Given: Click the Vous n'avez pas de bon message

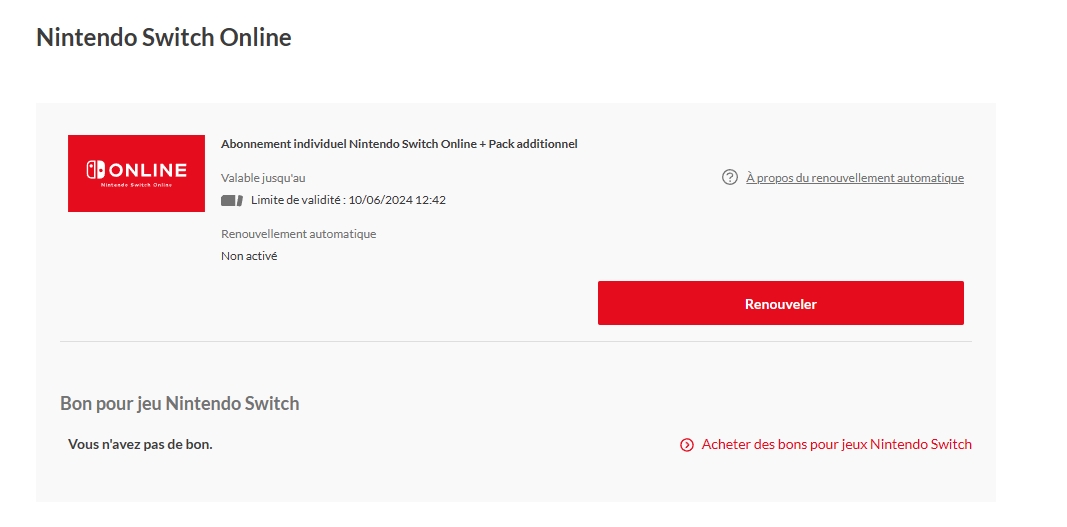Looking at the screenshot, I should [x=140, y=444].
